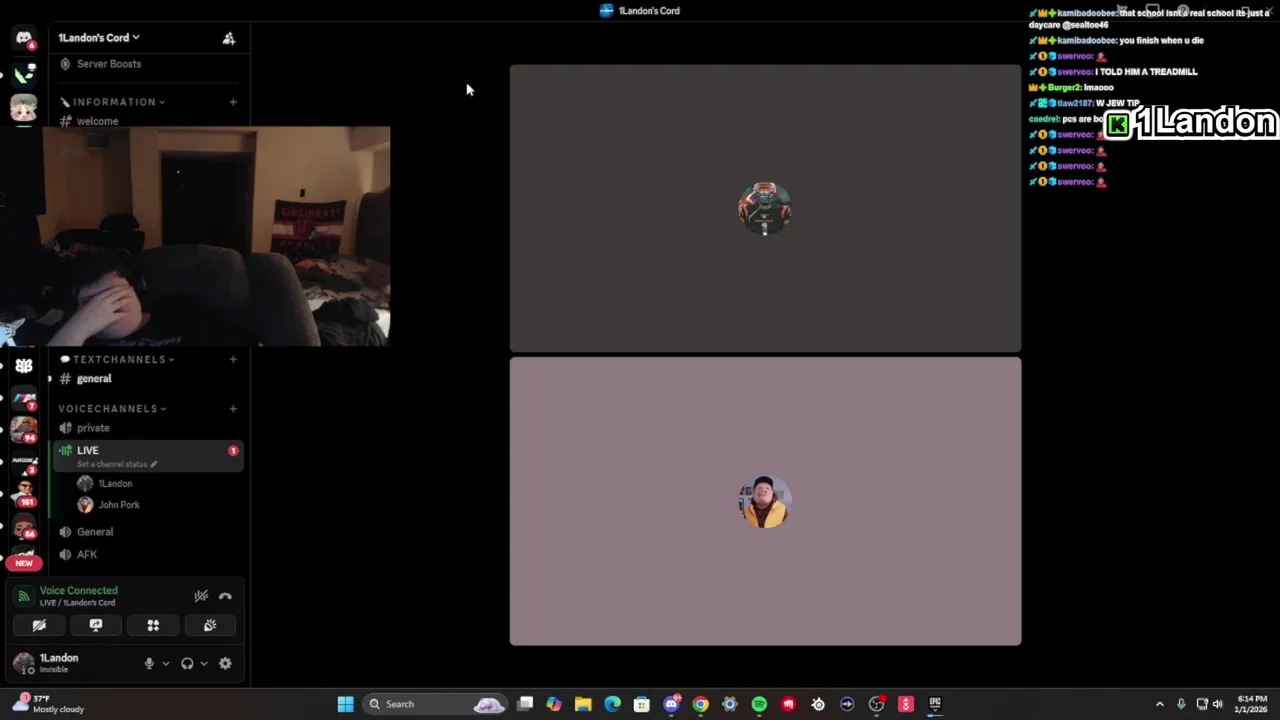Click Set a channel status
This screenshot has width=1280, height=720.
pos(117,464)
